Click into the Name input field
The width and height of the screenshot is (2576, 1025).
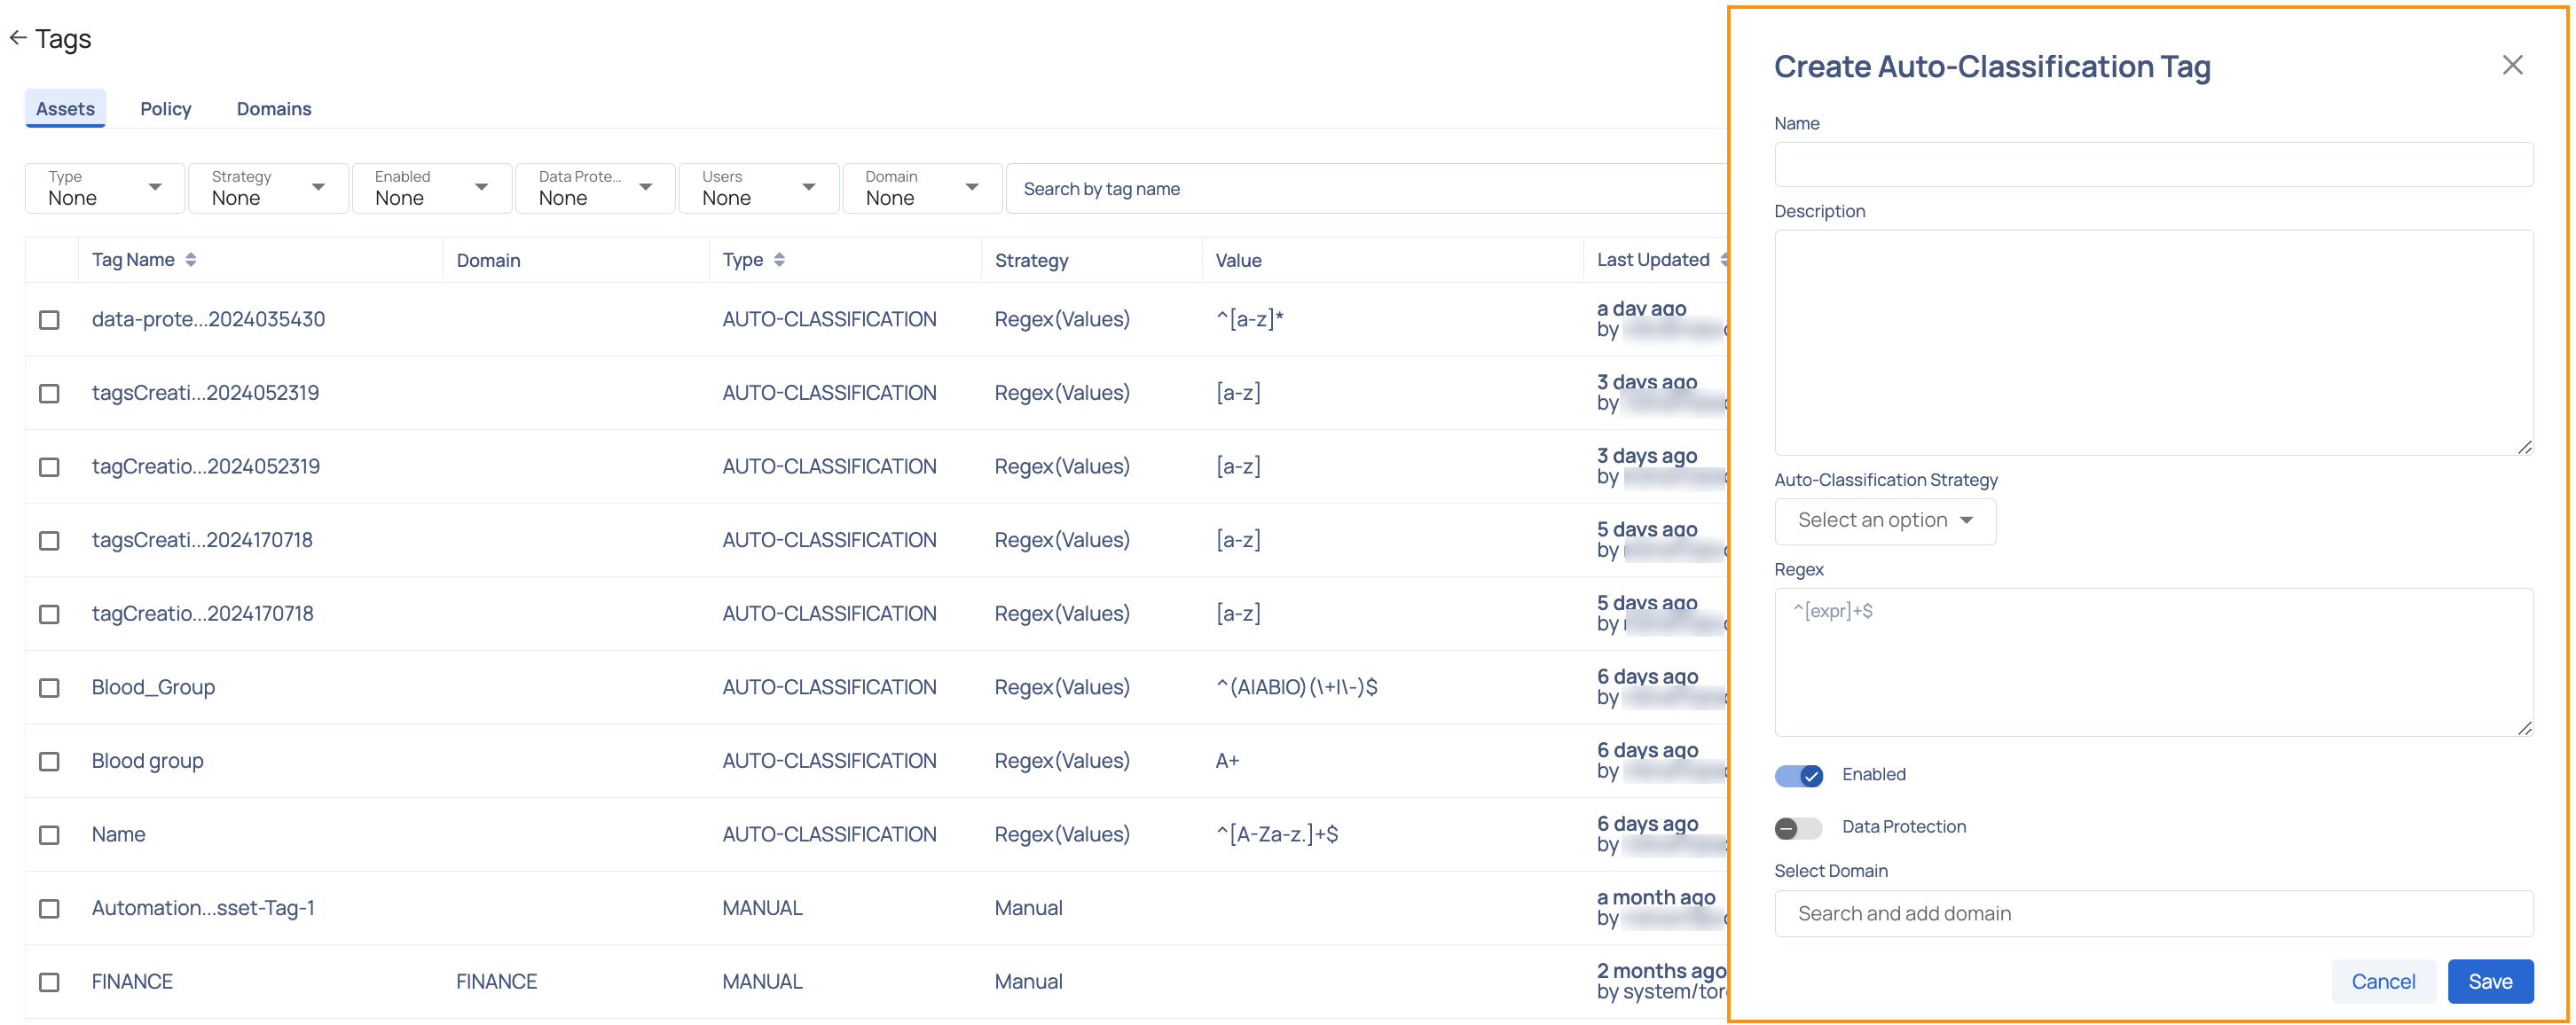point(2153,165)
